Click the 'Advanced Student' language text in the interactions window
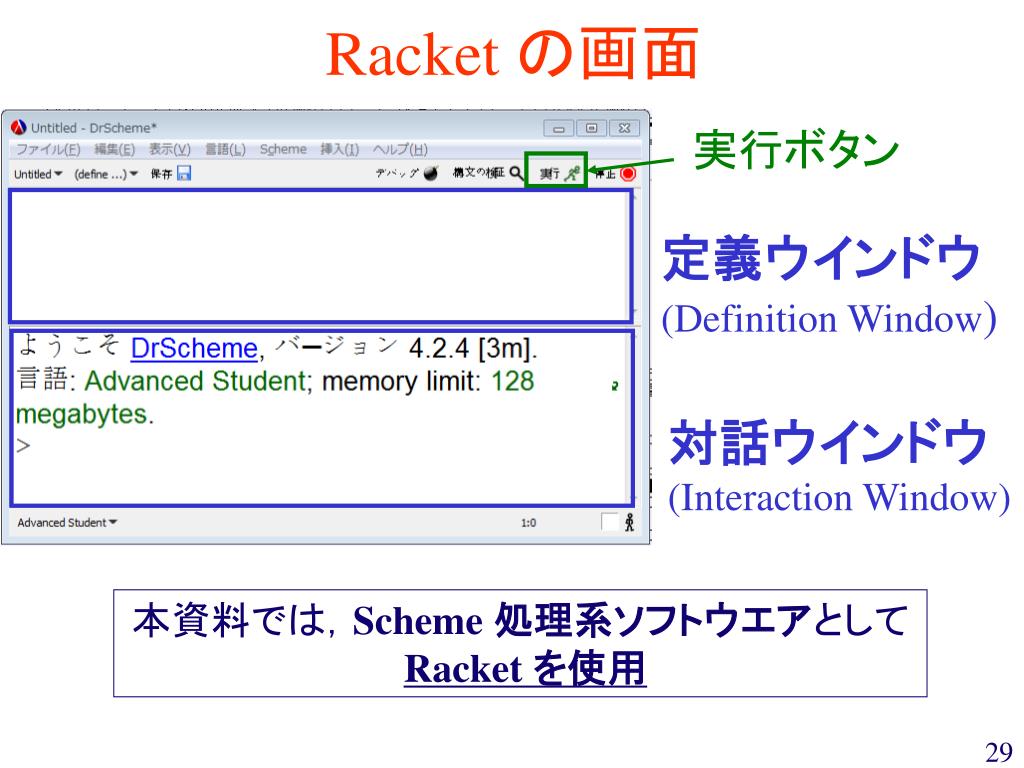 (195, 381)
